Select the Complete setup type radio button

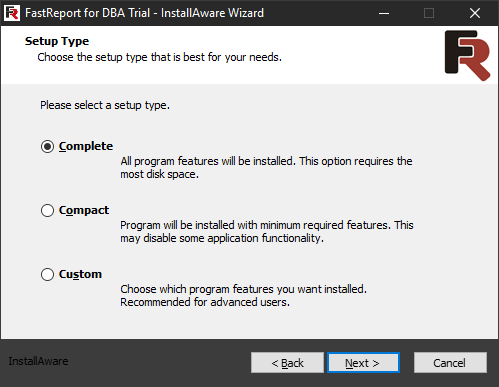(x=47, y=146)
